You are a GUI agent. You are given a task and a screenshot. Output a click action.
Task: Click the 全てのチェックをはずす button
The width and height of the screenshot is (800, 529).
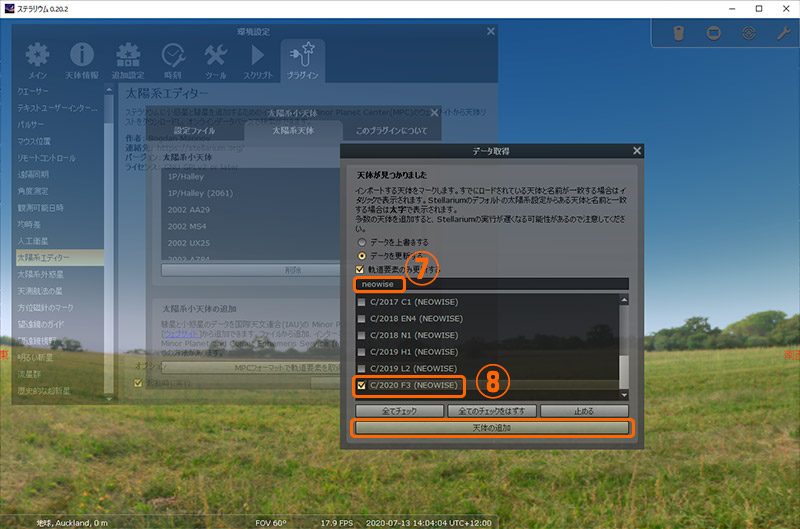492,411
